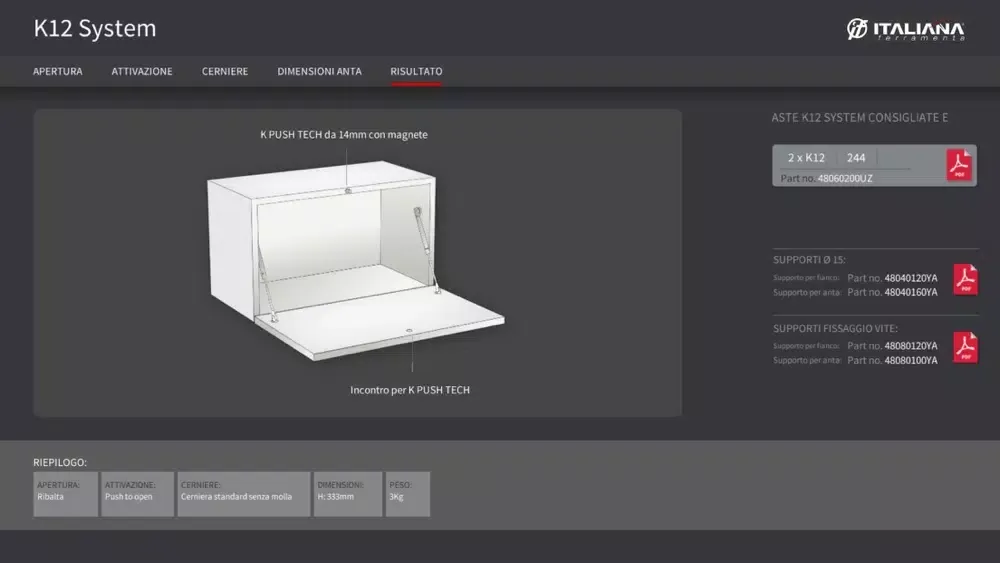
Task: Go to the Dimensioni Anta tab
Action: 319,71
